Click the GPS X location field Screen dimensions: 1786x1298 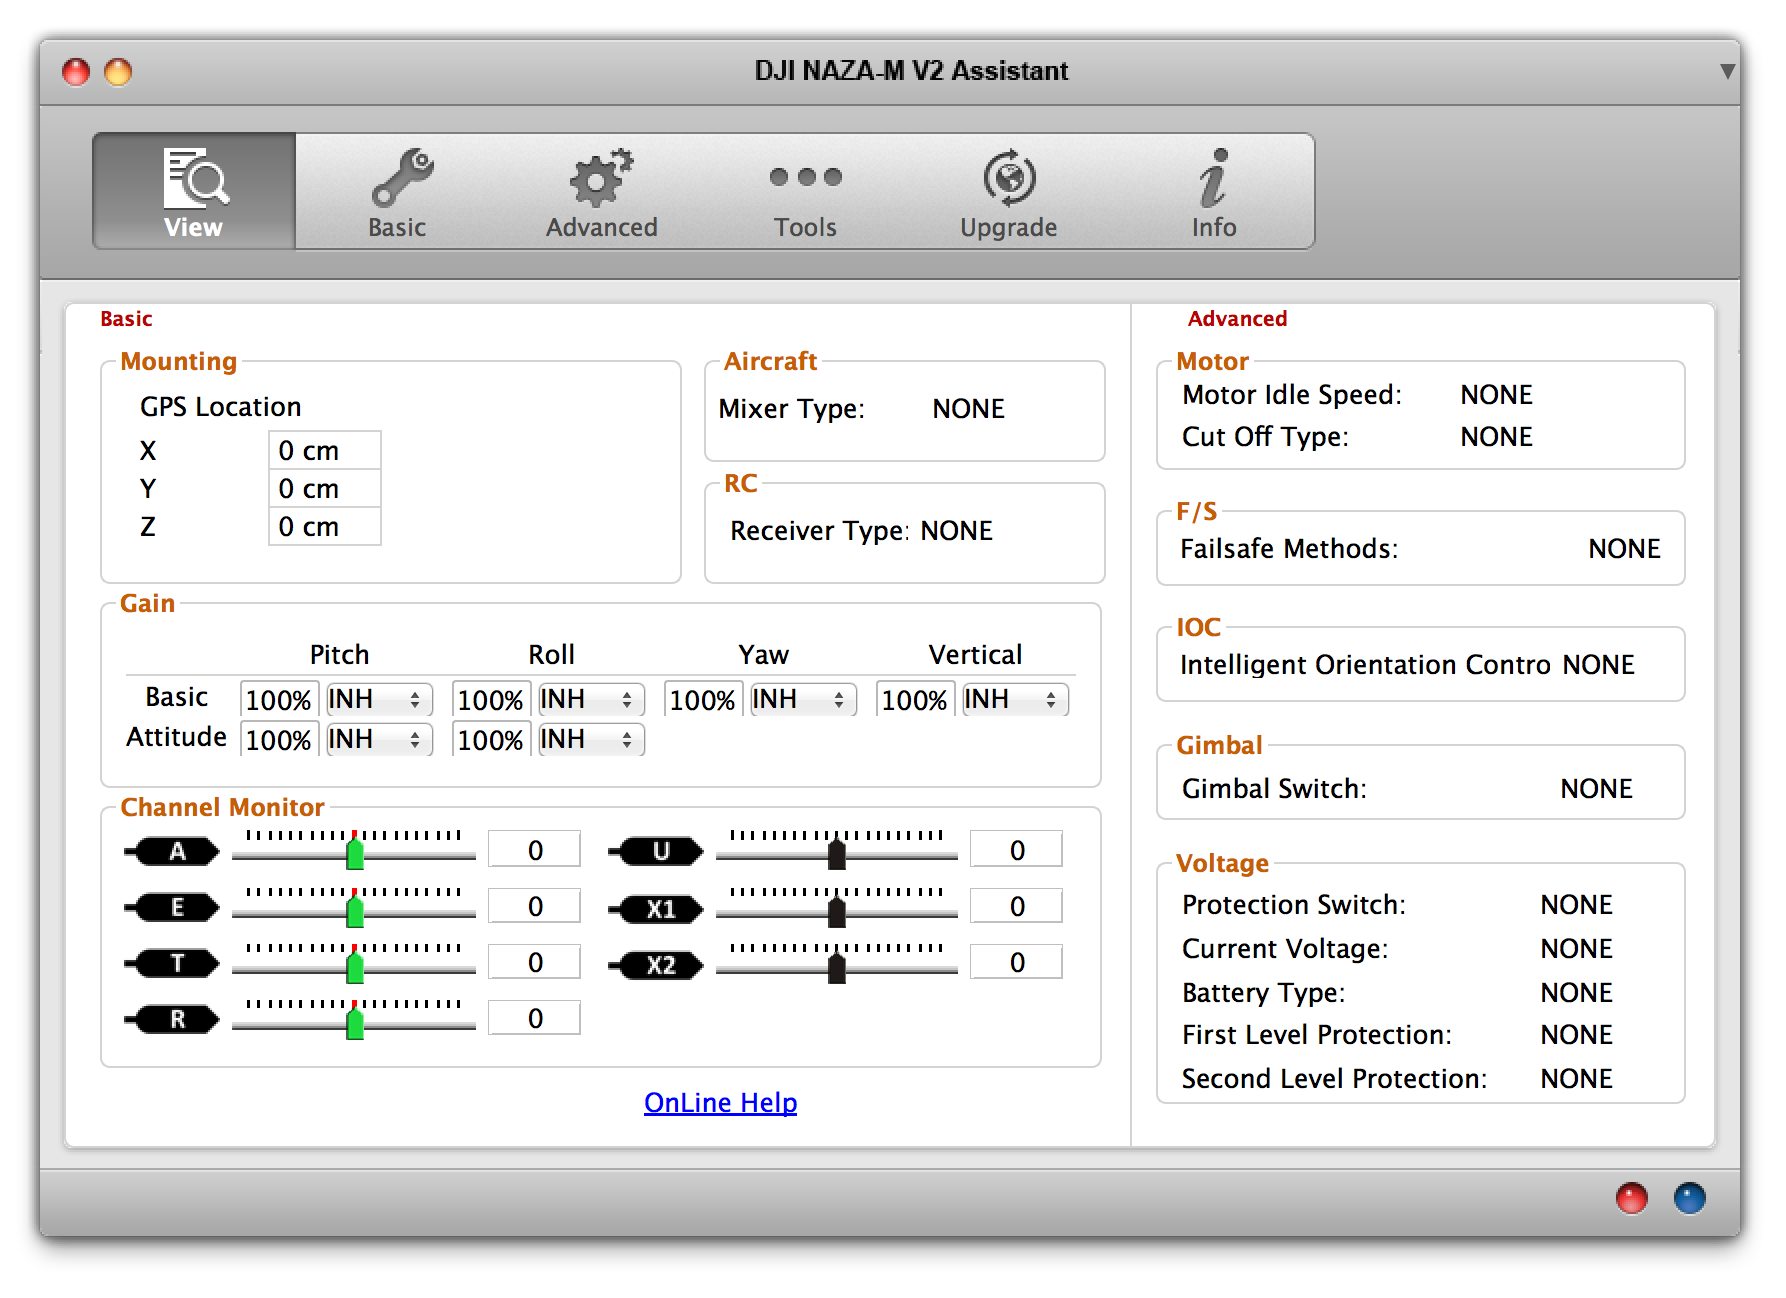pos(325,450)
